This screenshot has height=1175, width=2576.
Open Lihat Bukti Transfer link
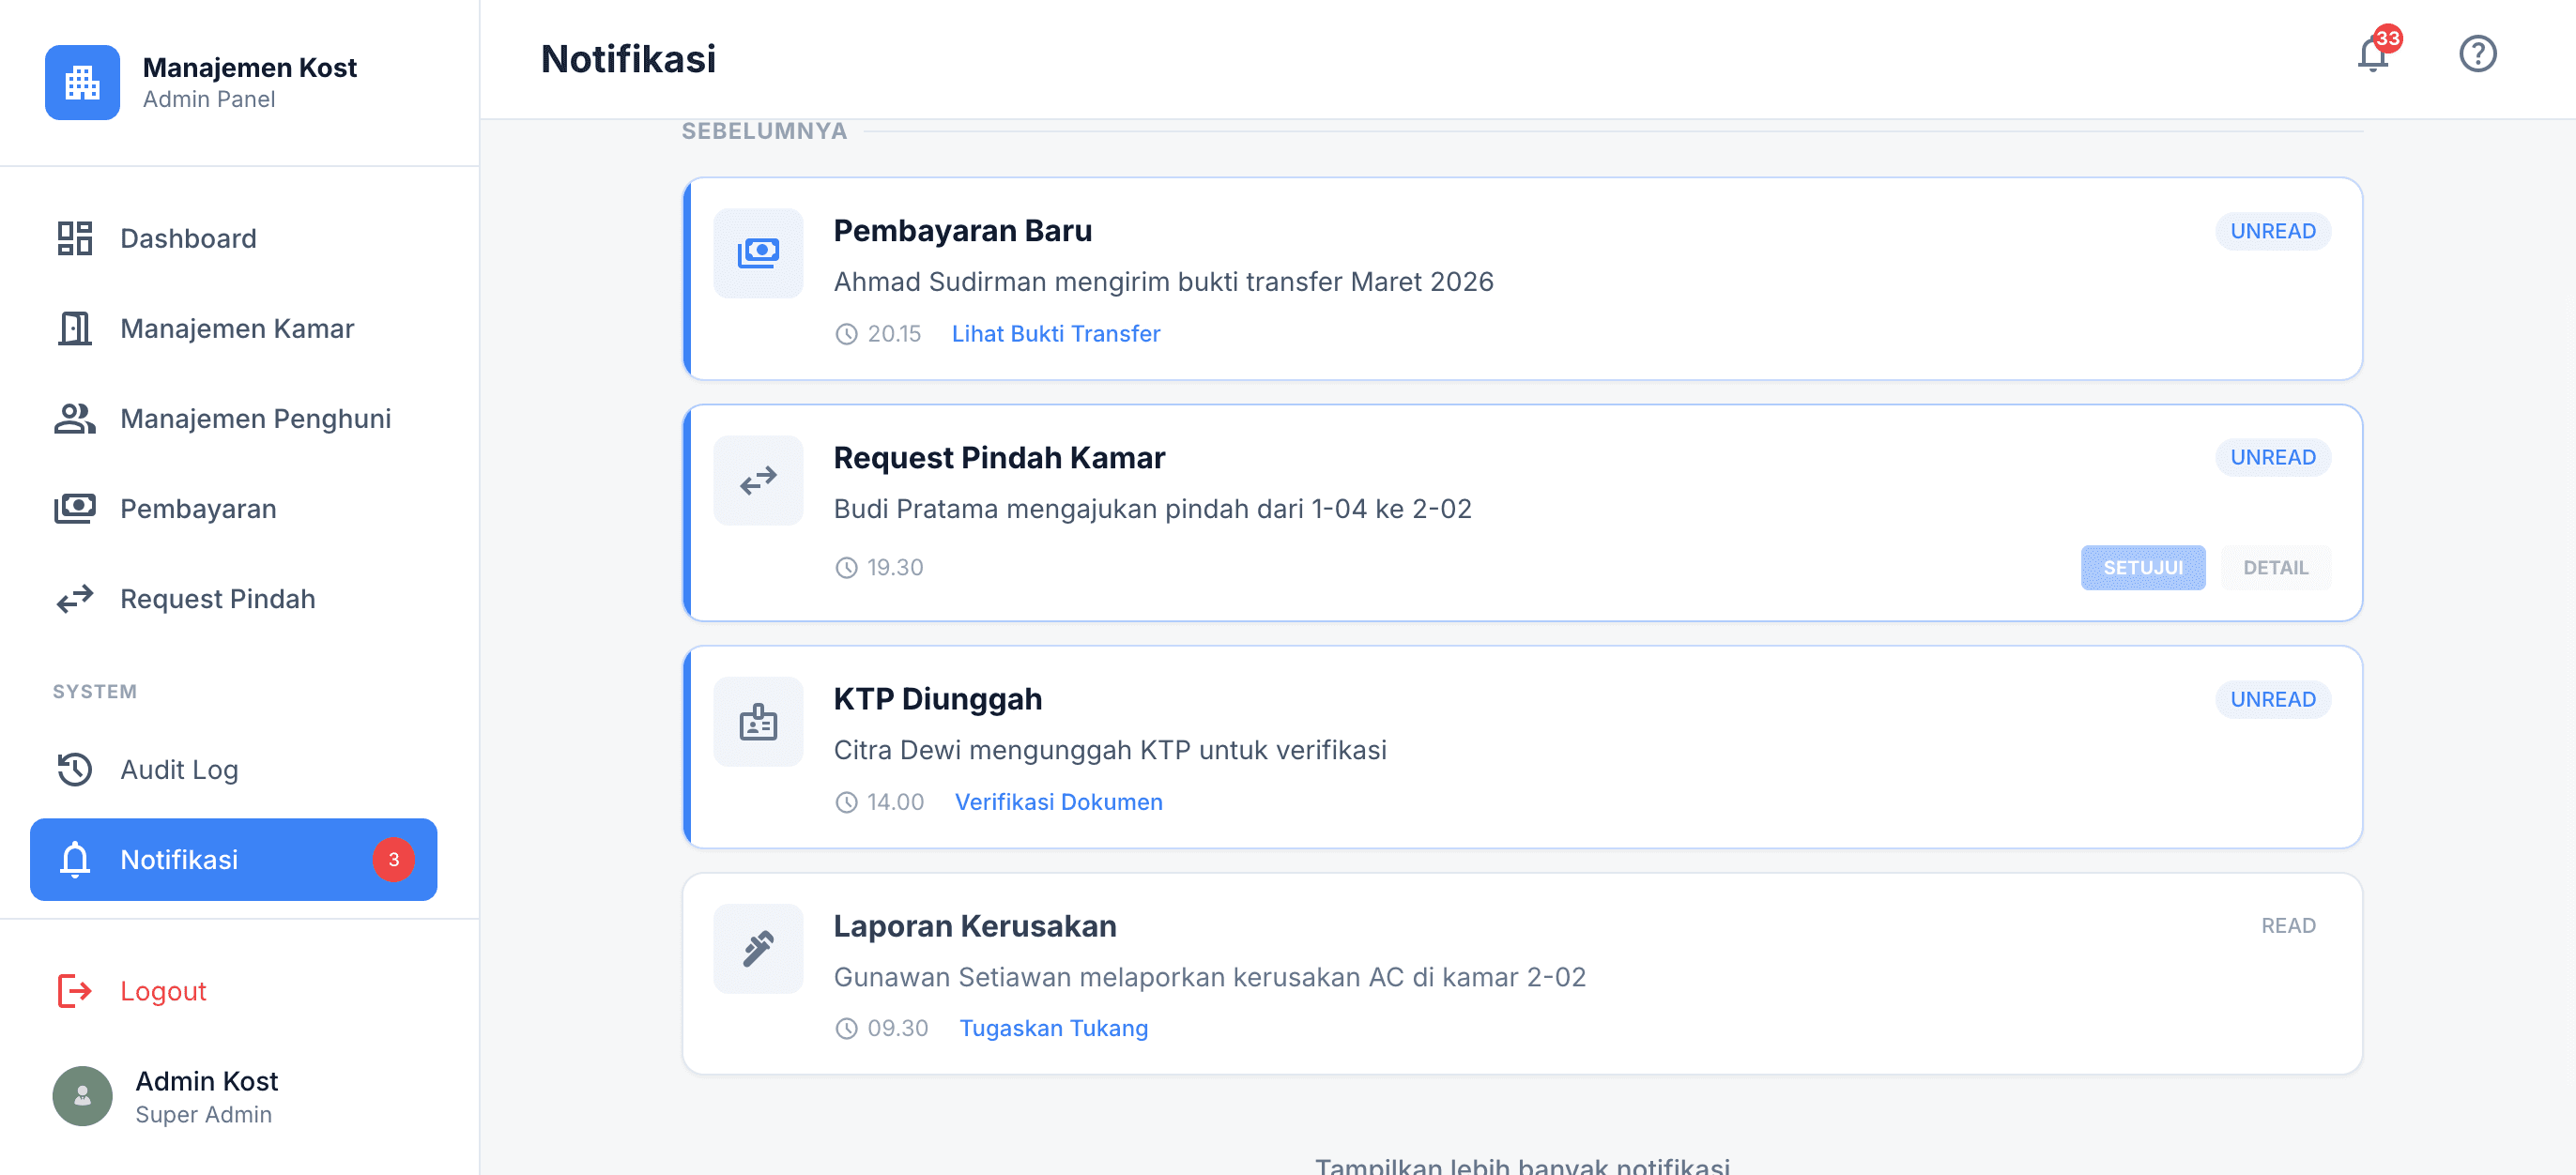point(1055,334)
